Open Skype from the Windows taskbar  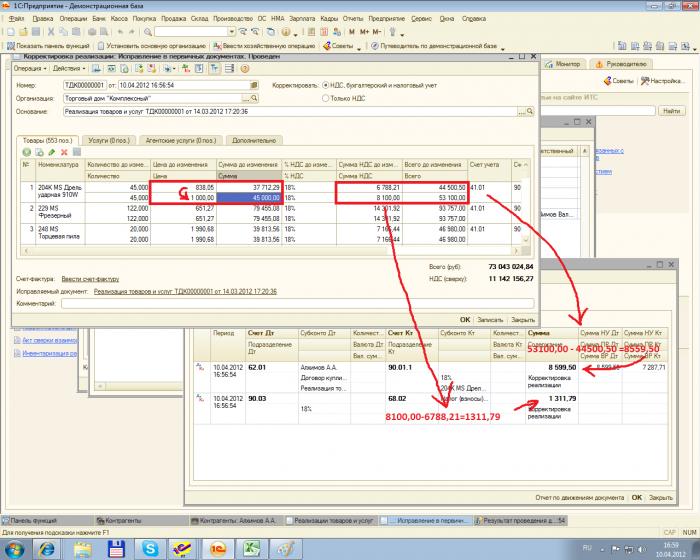tap(150, 548)
